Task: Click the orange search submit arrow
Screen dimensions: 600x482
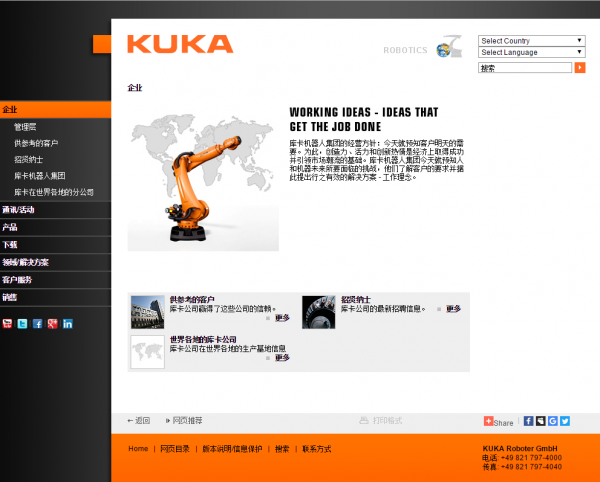Action: point(580,68)
